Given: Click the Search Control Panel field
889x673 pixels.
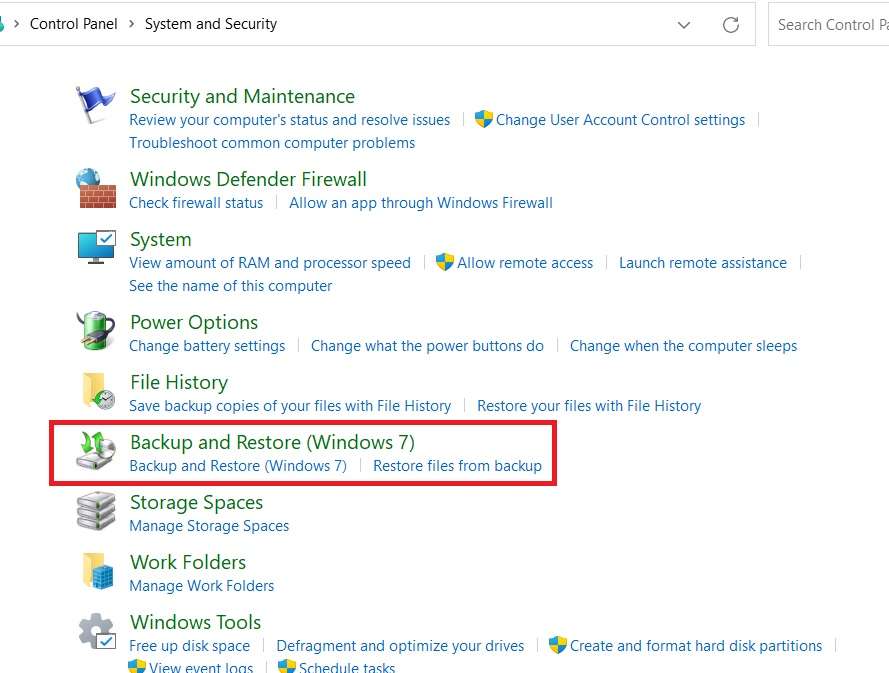Looking at the screenshot, I should [829, 25].
